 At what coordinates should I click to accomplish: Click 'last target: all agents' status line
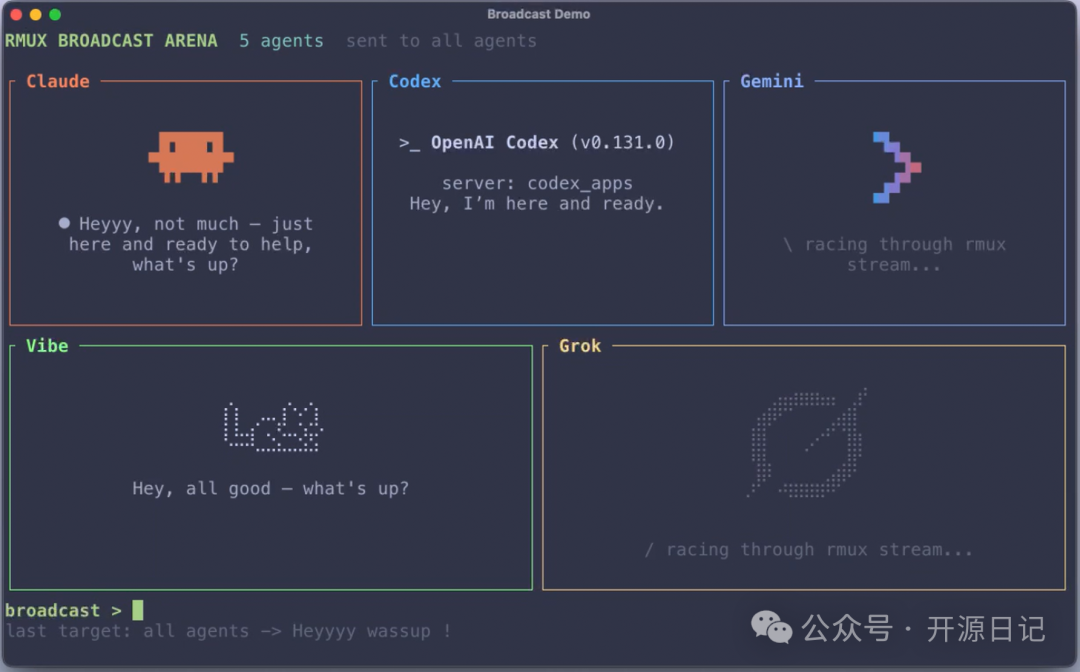(x=228, y=631)
